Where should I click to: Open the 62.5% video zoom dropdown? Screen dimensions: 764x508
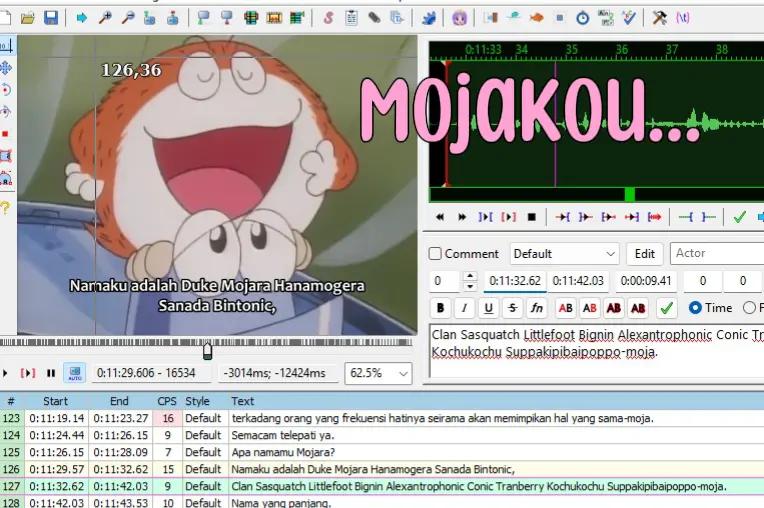tap(378, 373)
